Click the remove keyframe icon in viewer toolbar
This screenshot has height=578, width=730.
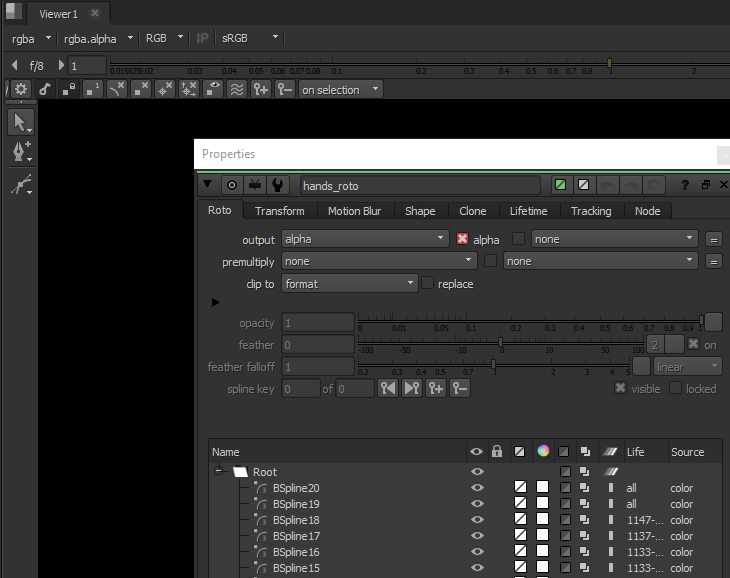click(285, 89)
